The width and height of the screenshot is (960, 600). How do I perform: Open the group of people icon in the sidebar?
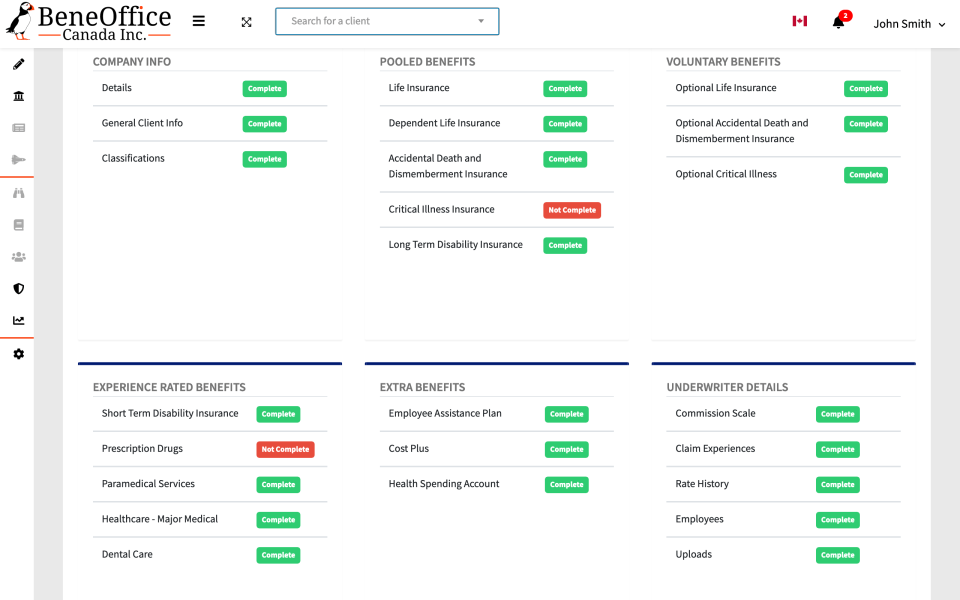tap(17, 256)
